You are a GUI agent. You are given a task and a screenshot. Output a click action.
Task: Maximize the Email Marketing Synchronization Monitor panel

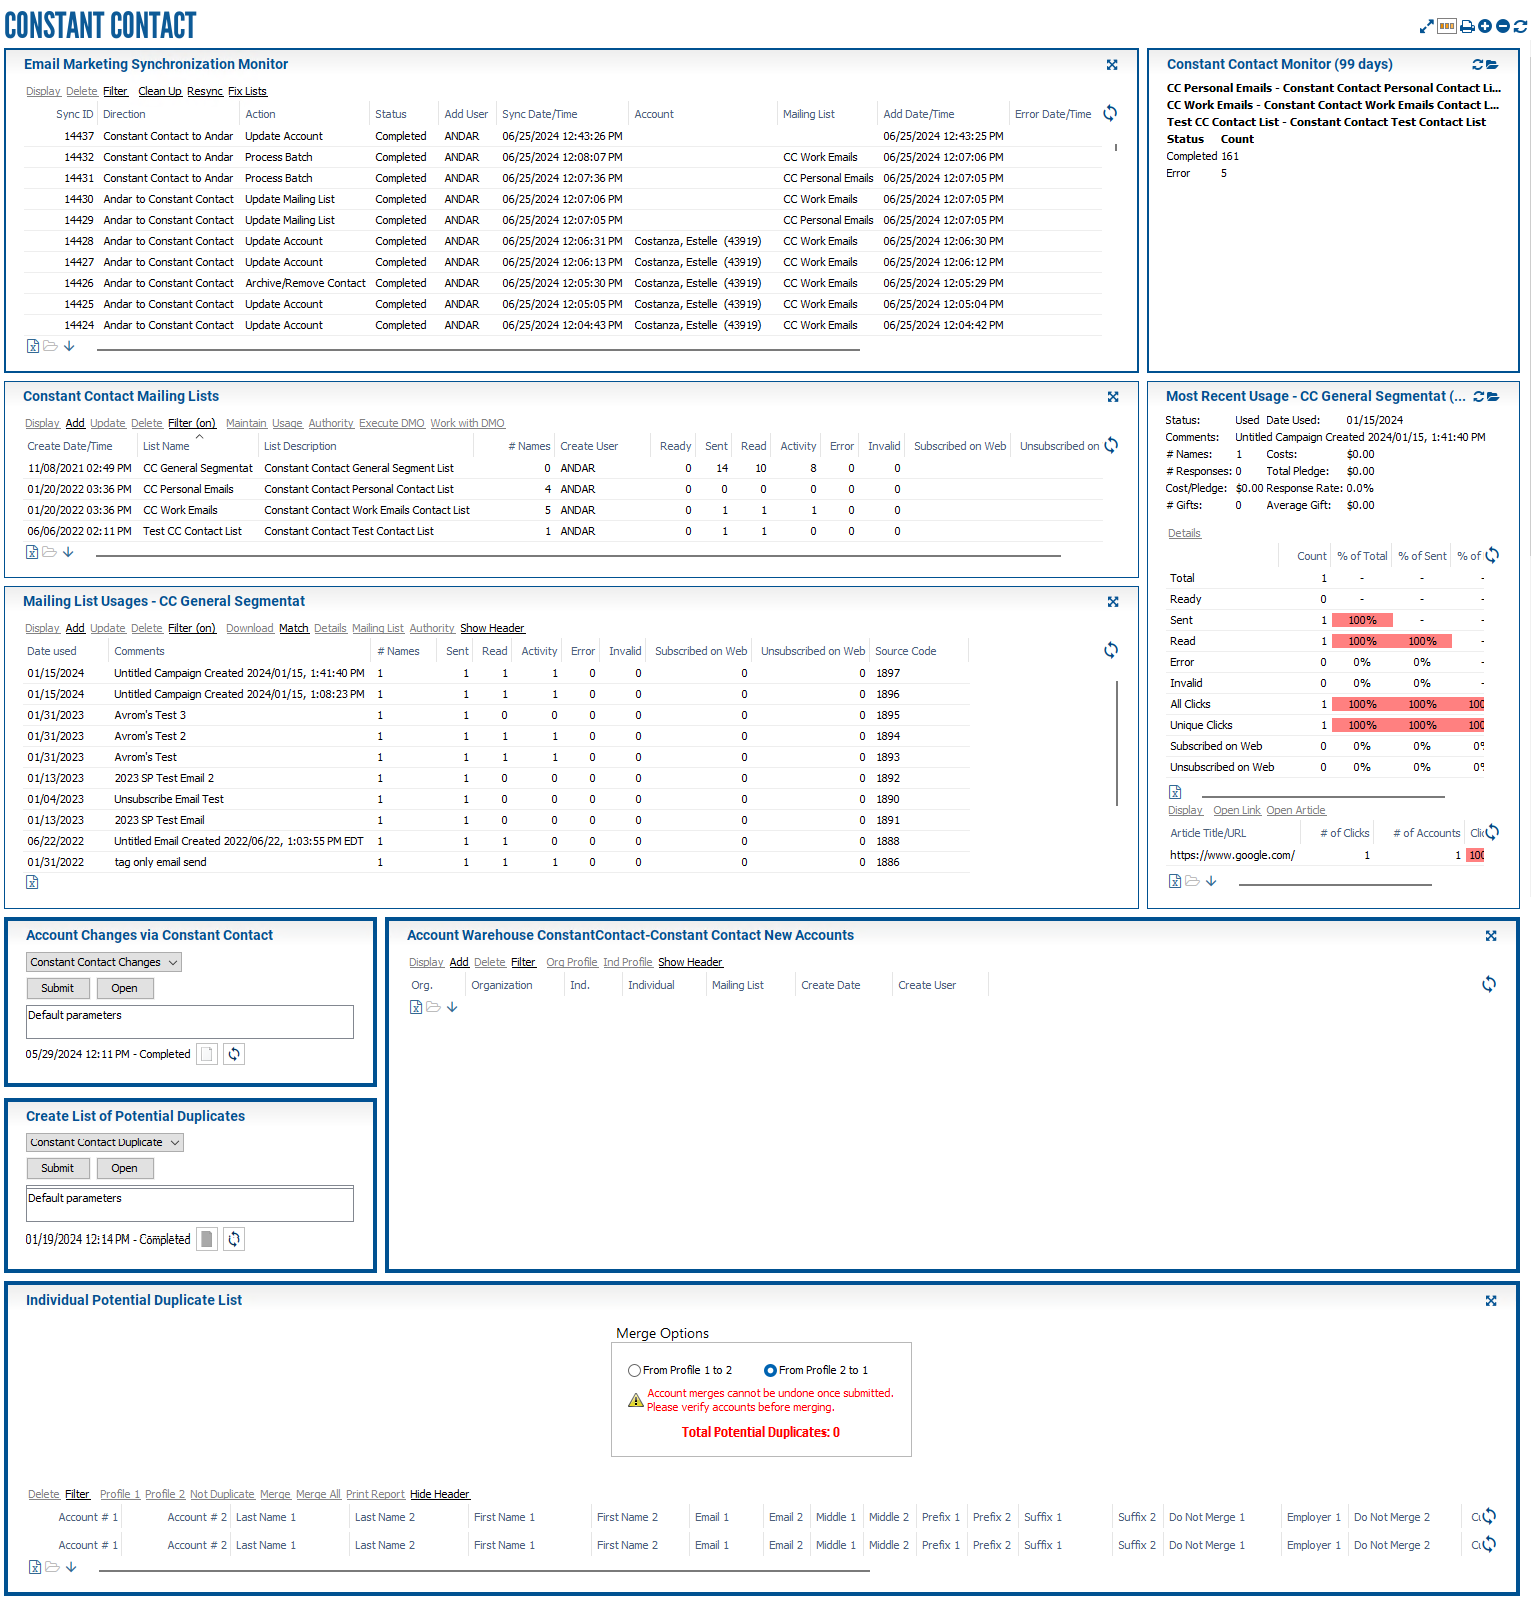pyautogui.click(x=1112, y=65)
